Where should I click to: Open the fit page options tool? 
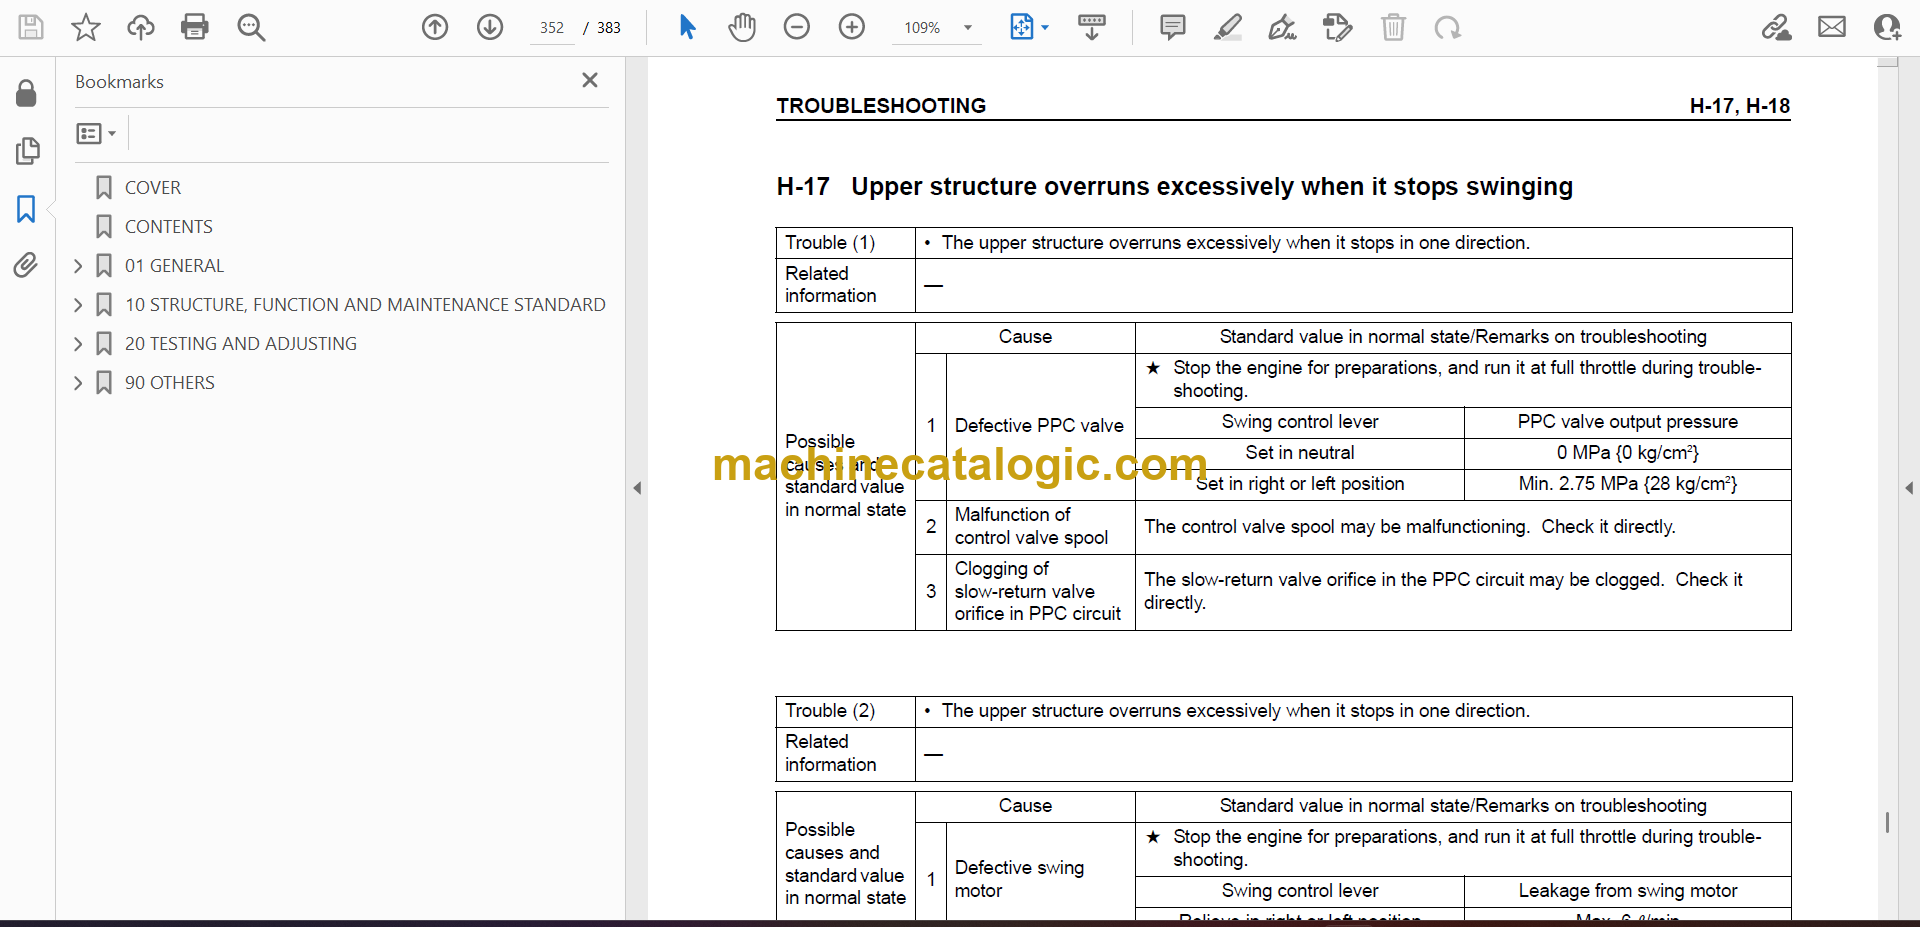point(1022,27)
